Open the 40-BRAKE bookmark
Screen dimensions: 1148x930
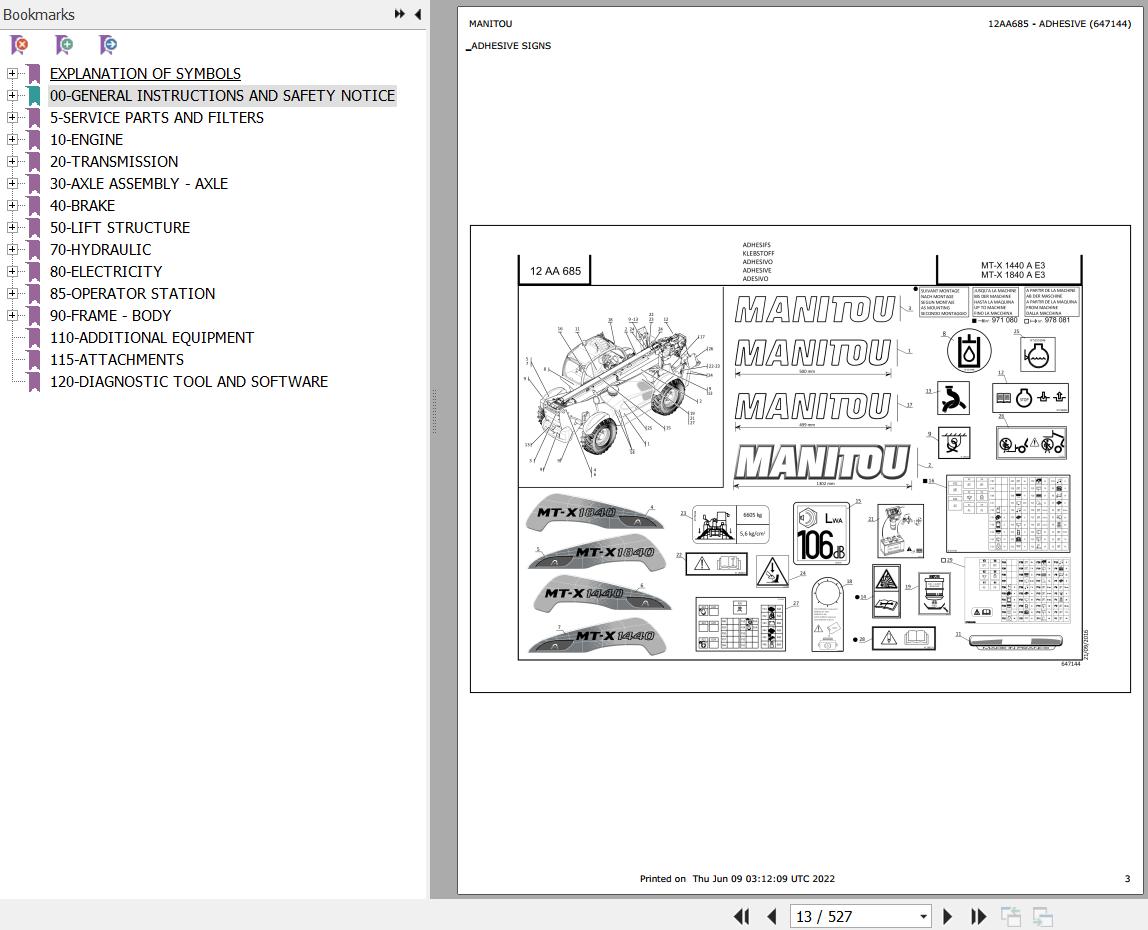pos(82,206)
